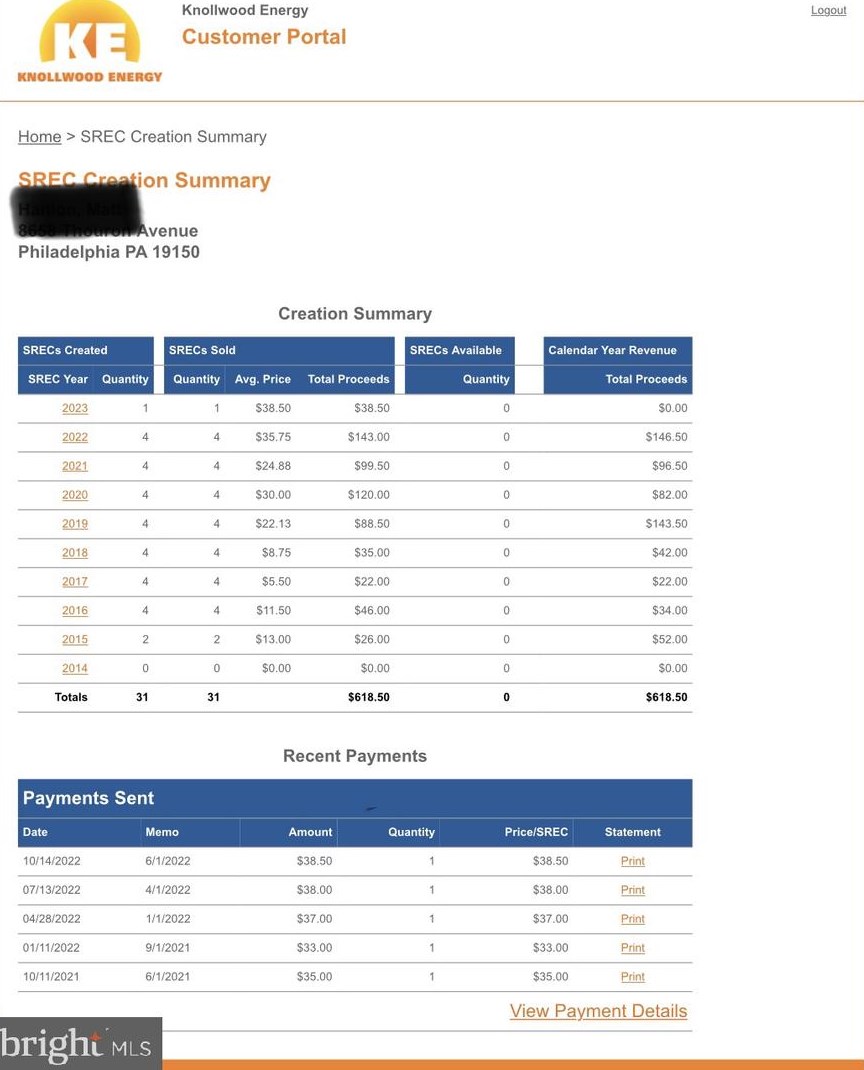
Task: Print statement for 01/11/2022 payment
Action: tap(632, 948)
